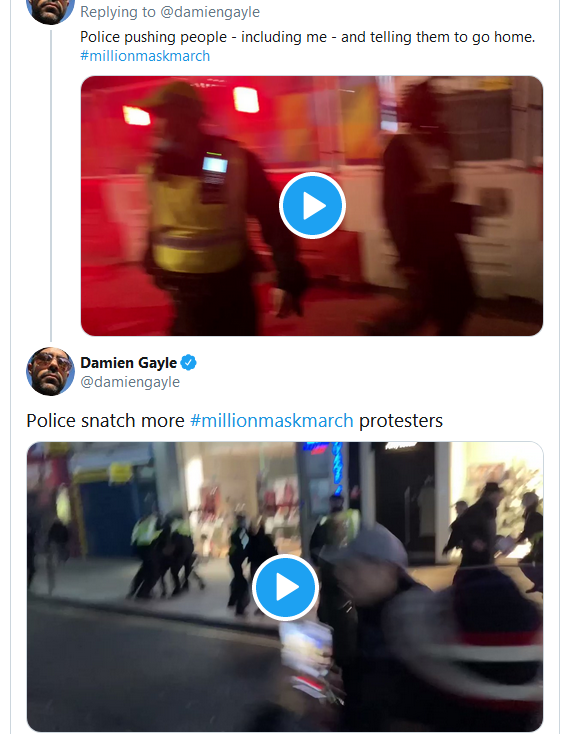Click the dark silhouette figure in first video

click(x=426, y=208)
